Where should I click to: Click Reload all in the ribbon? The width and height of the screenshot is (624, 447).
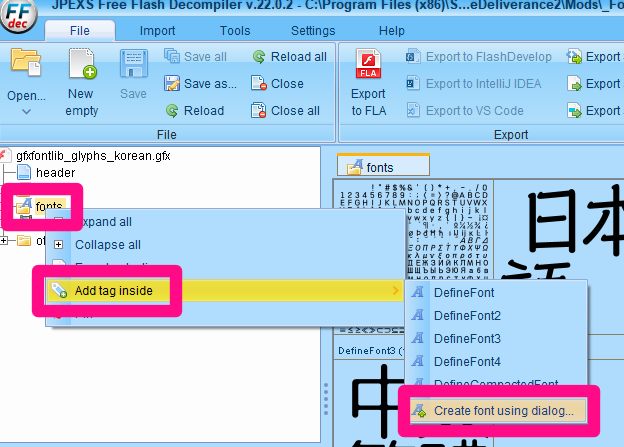(x=289, y=57)
